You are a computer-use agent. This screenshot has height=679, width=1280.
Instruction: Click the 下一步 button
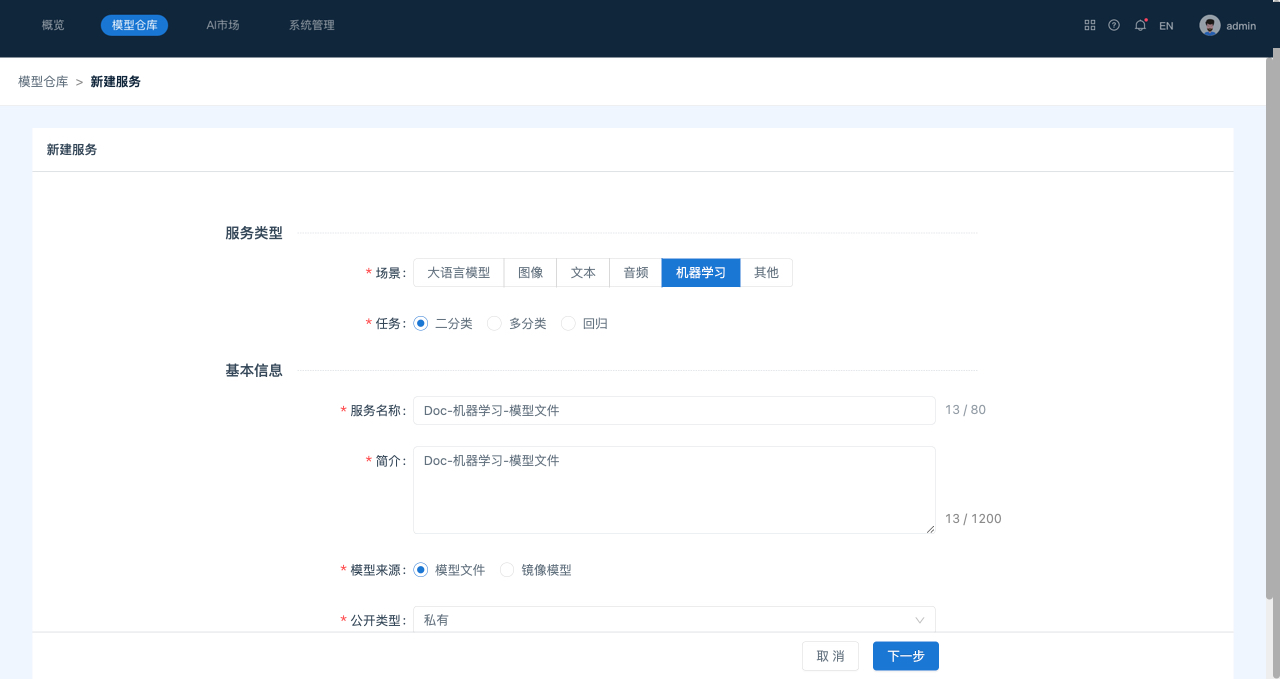pyautogui.click(x=905, y=656)
